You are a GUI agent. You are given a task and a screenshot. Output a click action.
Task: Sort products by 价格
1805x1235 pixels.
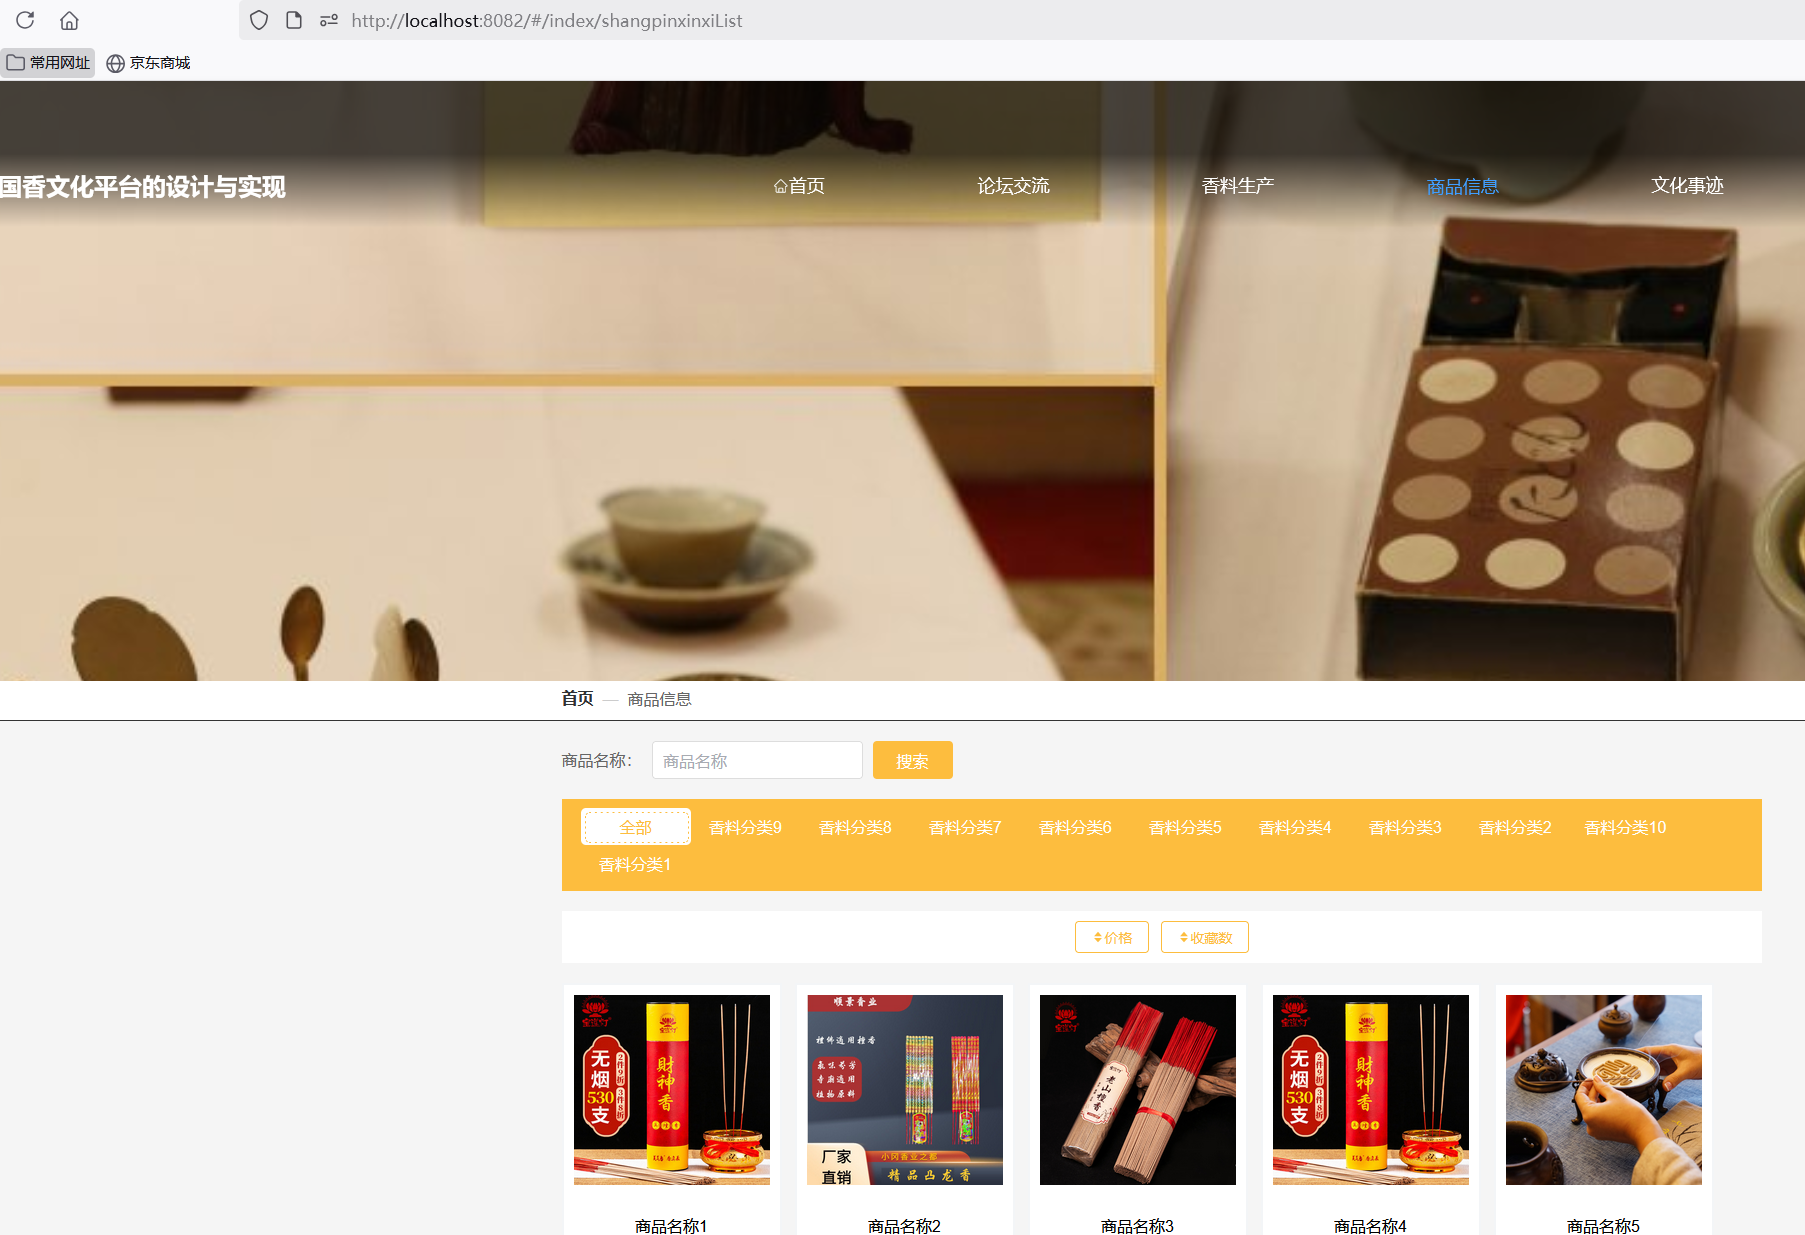click(x=1112, y=937)
